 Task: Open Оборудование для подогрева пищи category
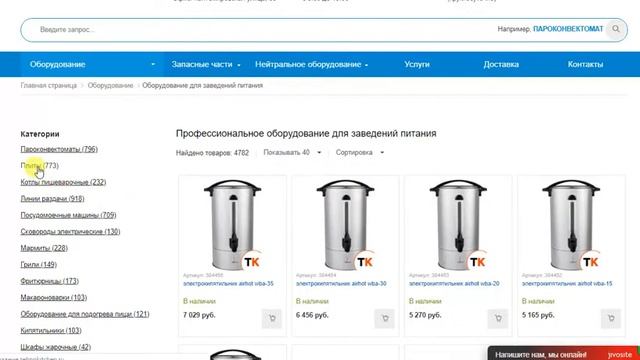[x=85, y=314]
